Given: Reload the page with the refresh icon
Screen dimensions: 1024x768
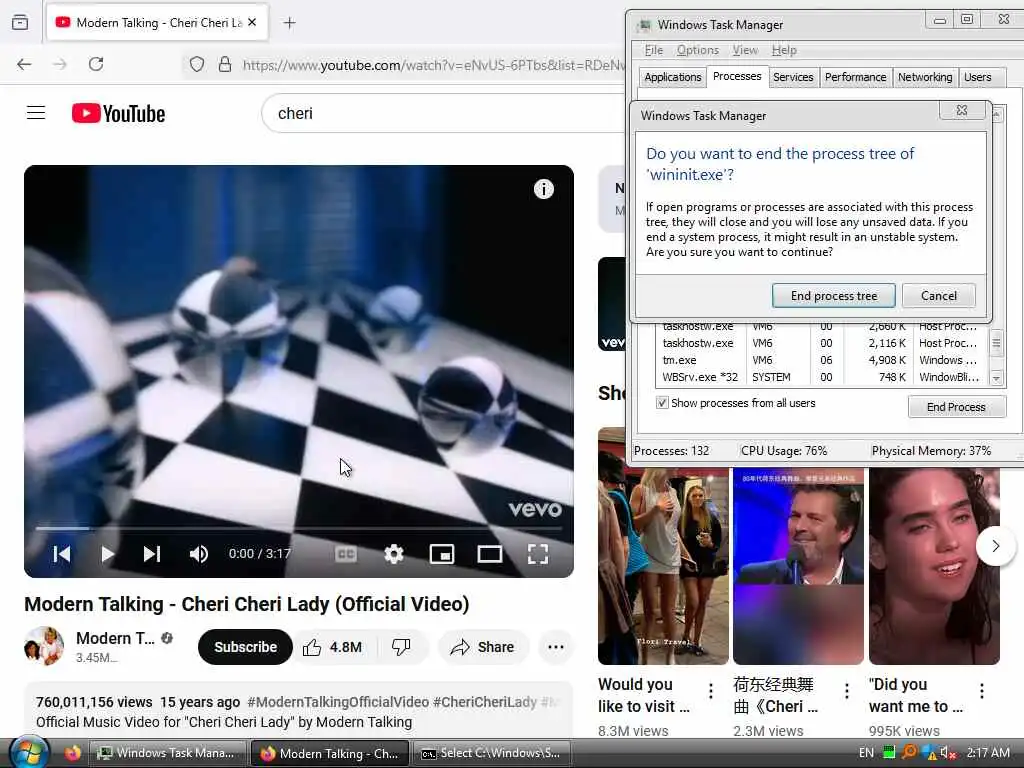Looking at the screenshot, I should point(96,64).
